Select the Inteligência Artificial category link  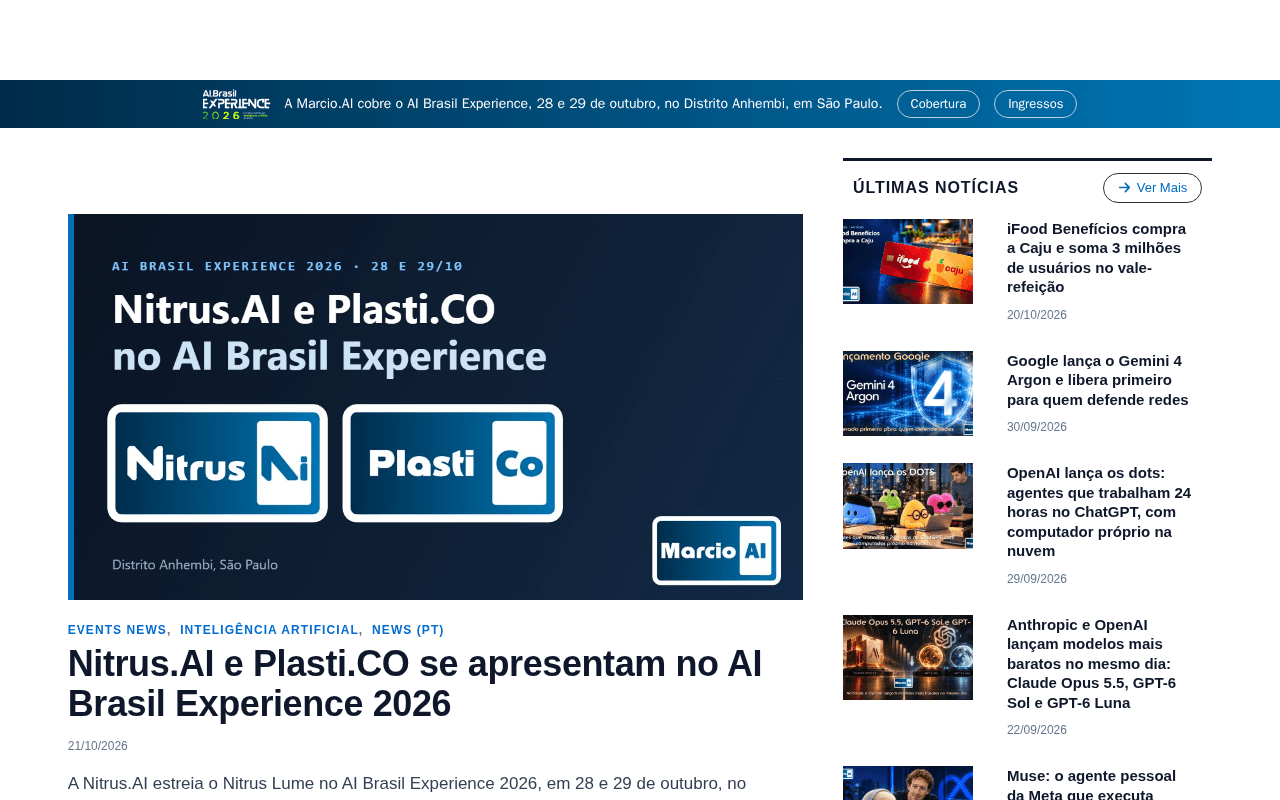point(269,630)
